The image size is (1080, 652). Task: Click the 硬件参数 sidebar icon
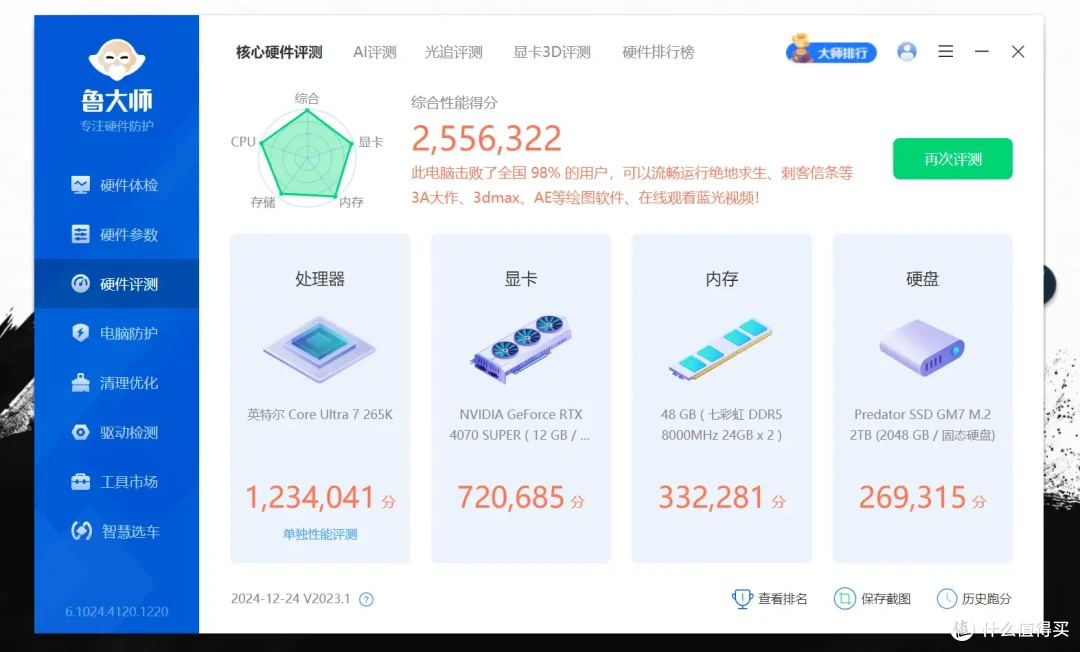(80, 234)
